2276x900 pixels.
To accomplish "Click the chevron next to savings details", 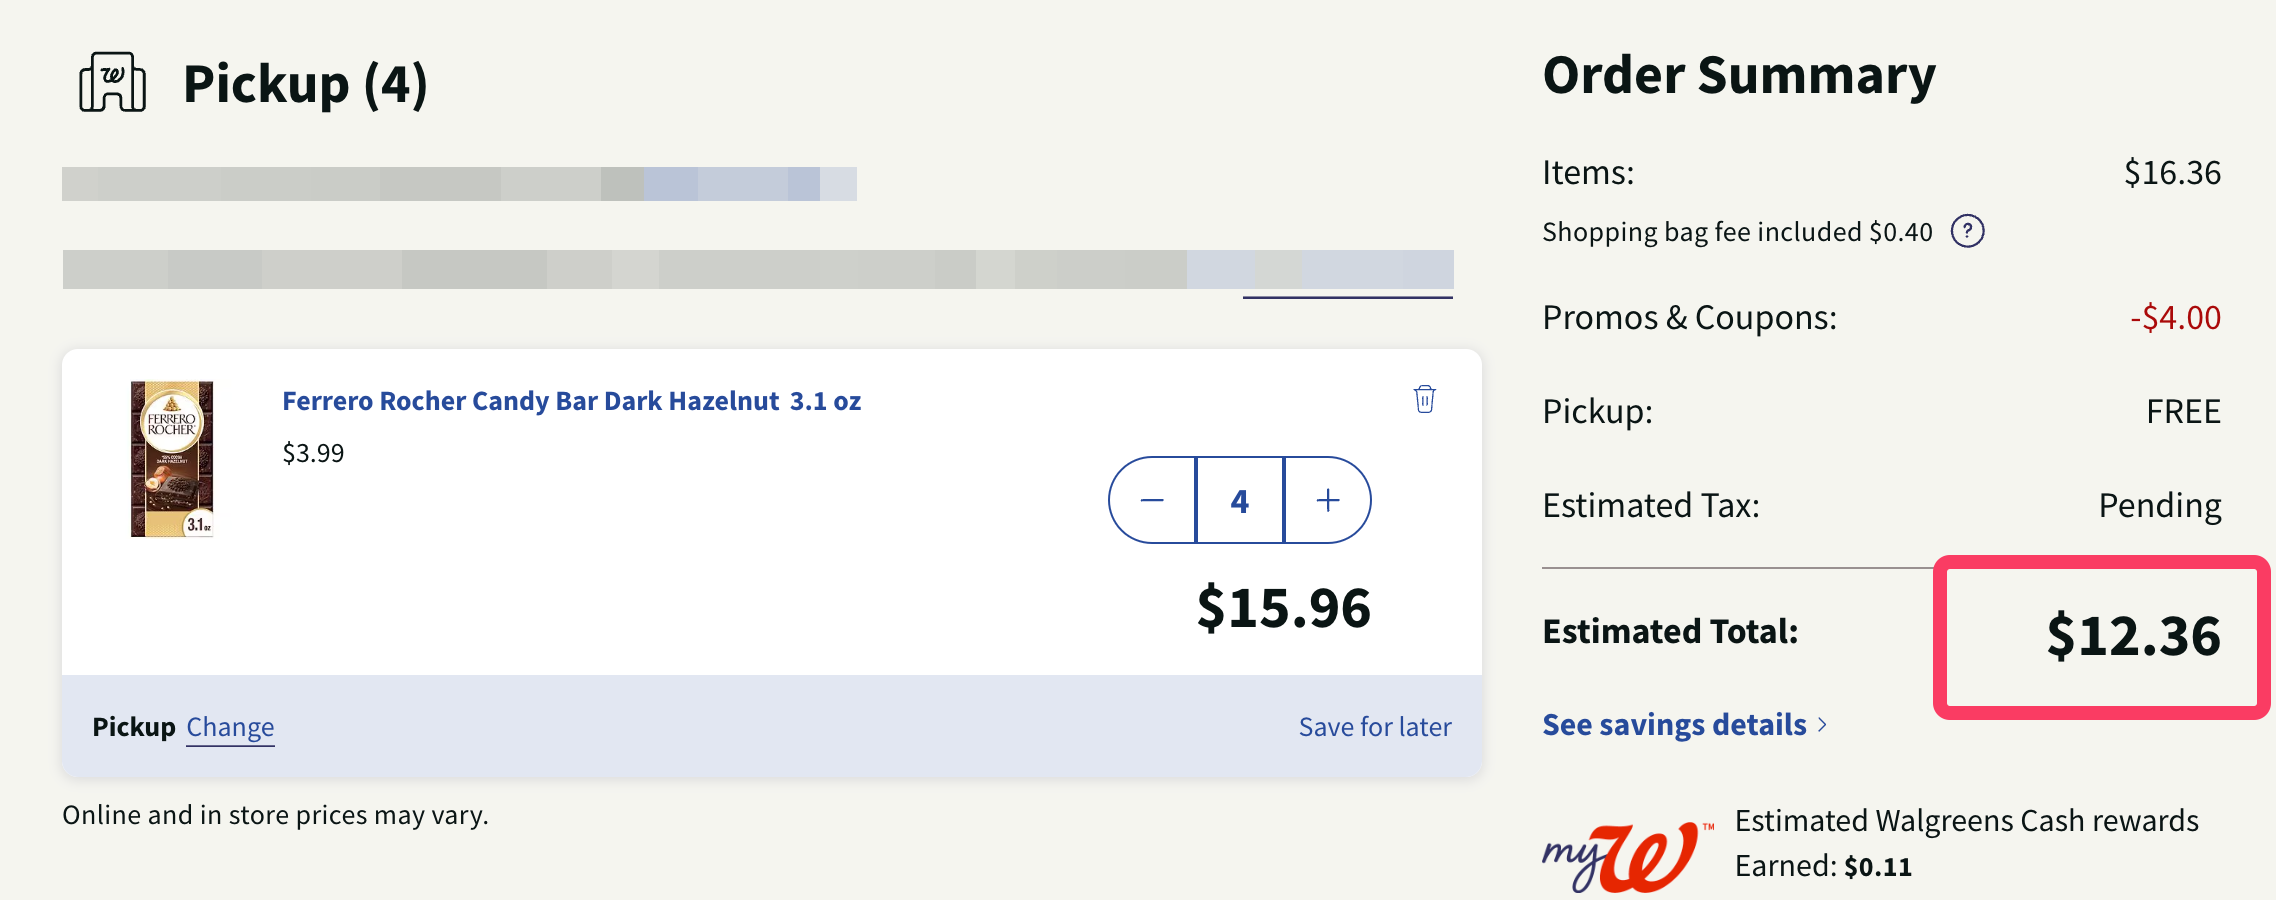I will pyautogui.click(x=1822, y=726).
